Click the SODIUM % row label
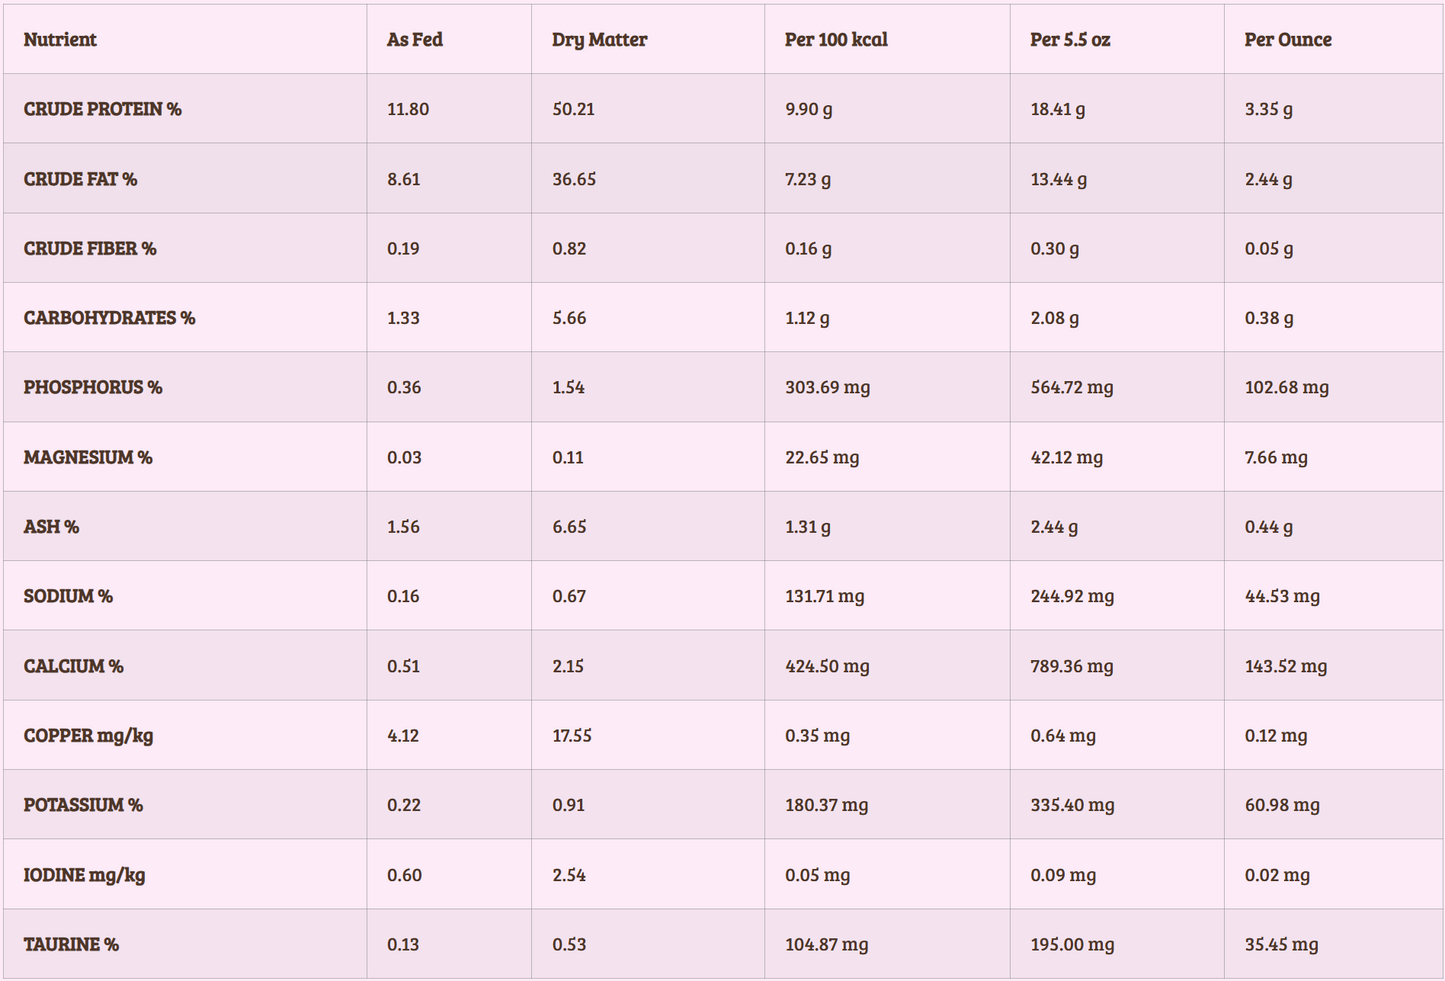The image size is (1445, 981). click(68, 596)
